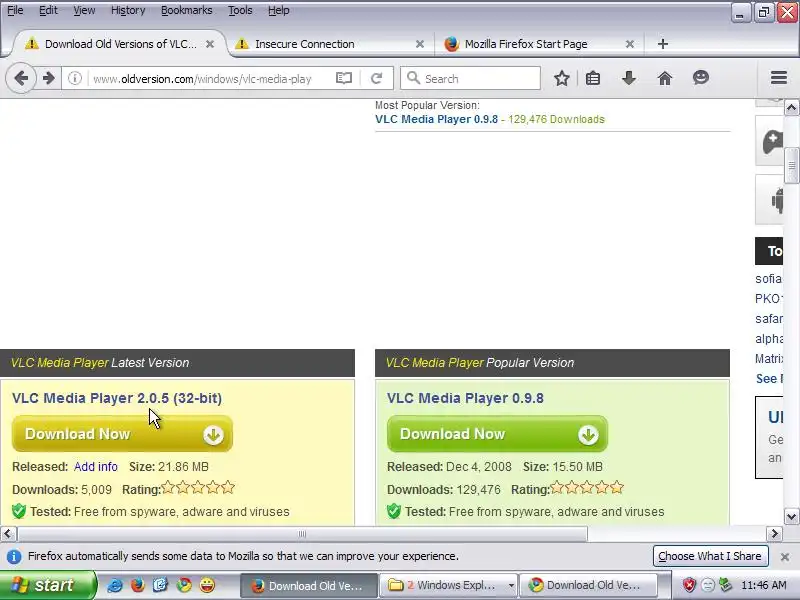Switch to Chrome Download Old Ve... taskbar window
Viewport: 800px width, 600px height.
point(588,585)
